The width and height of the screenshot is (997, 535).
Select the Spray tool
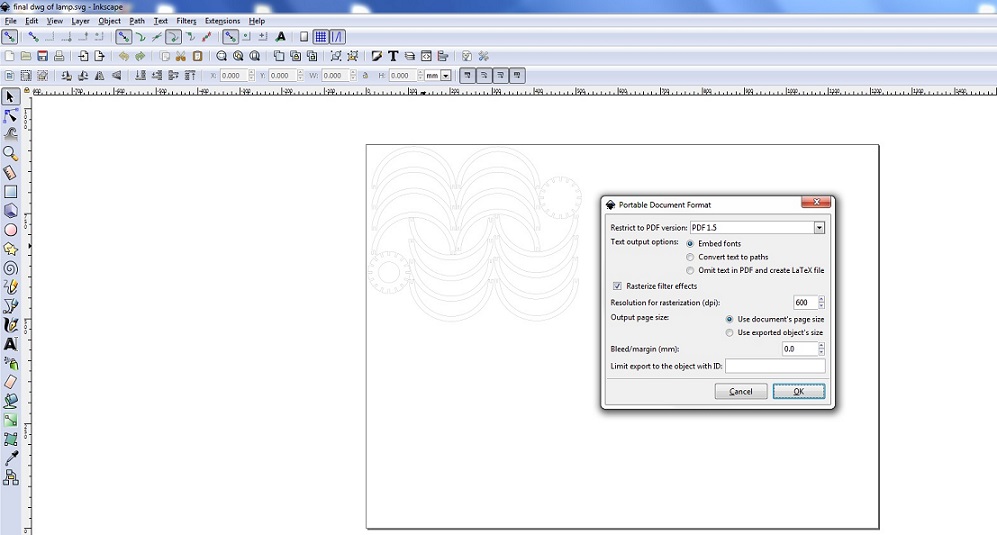pyautogui.click(x=10, y=363)
